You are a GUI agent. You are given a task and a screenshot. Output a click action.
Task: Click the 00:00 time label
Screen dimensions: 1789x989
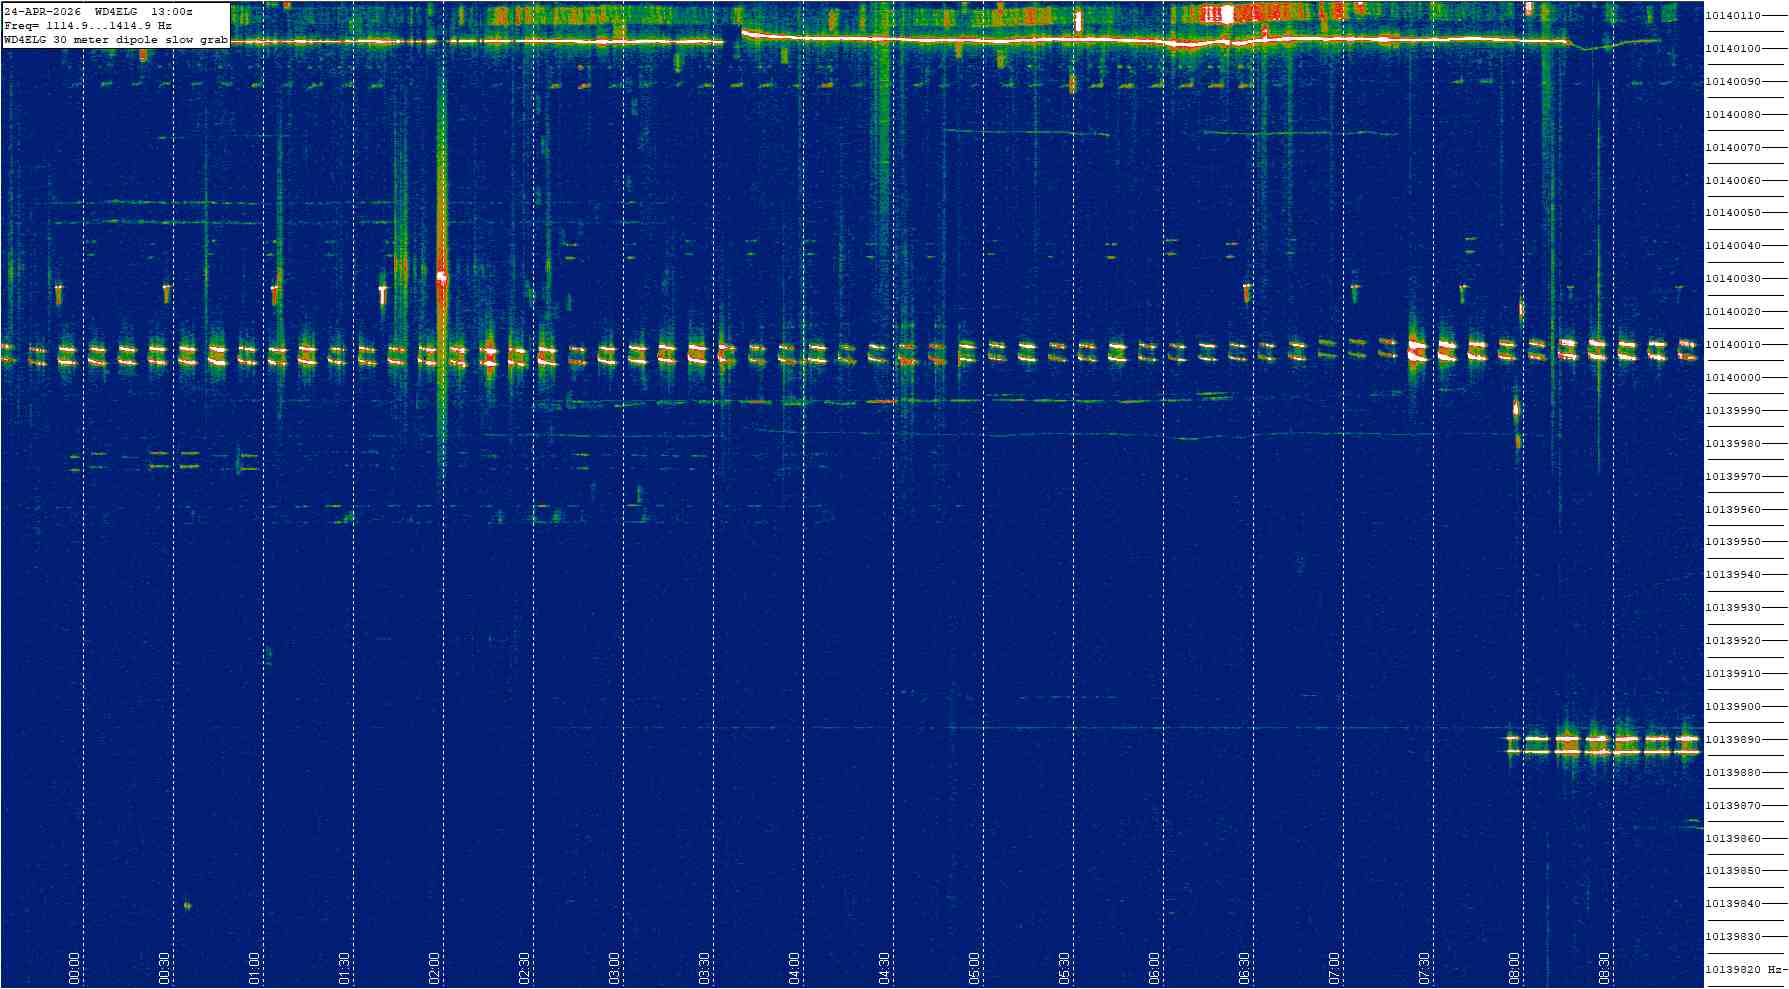[75, 968]
